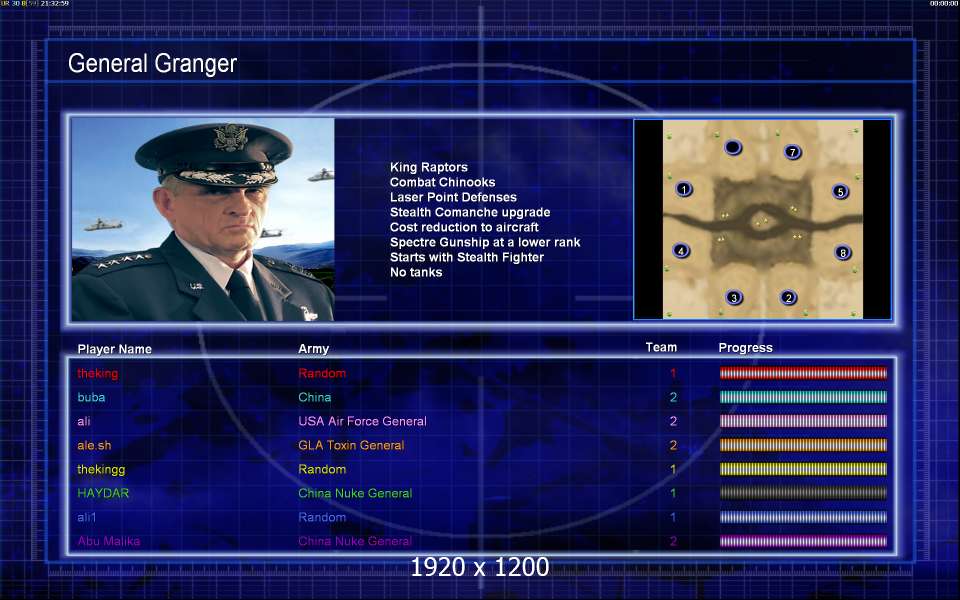The width and height of the screenshot is (960, 600).
Task: Click the General Granger title heading
Action: pyautogui.click(x=152, y=63)
